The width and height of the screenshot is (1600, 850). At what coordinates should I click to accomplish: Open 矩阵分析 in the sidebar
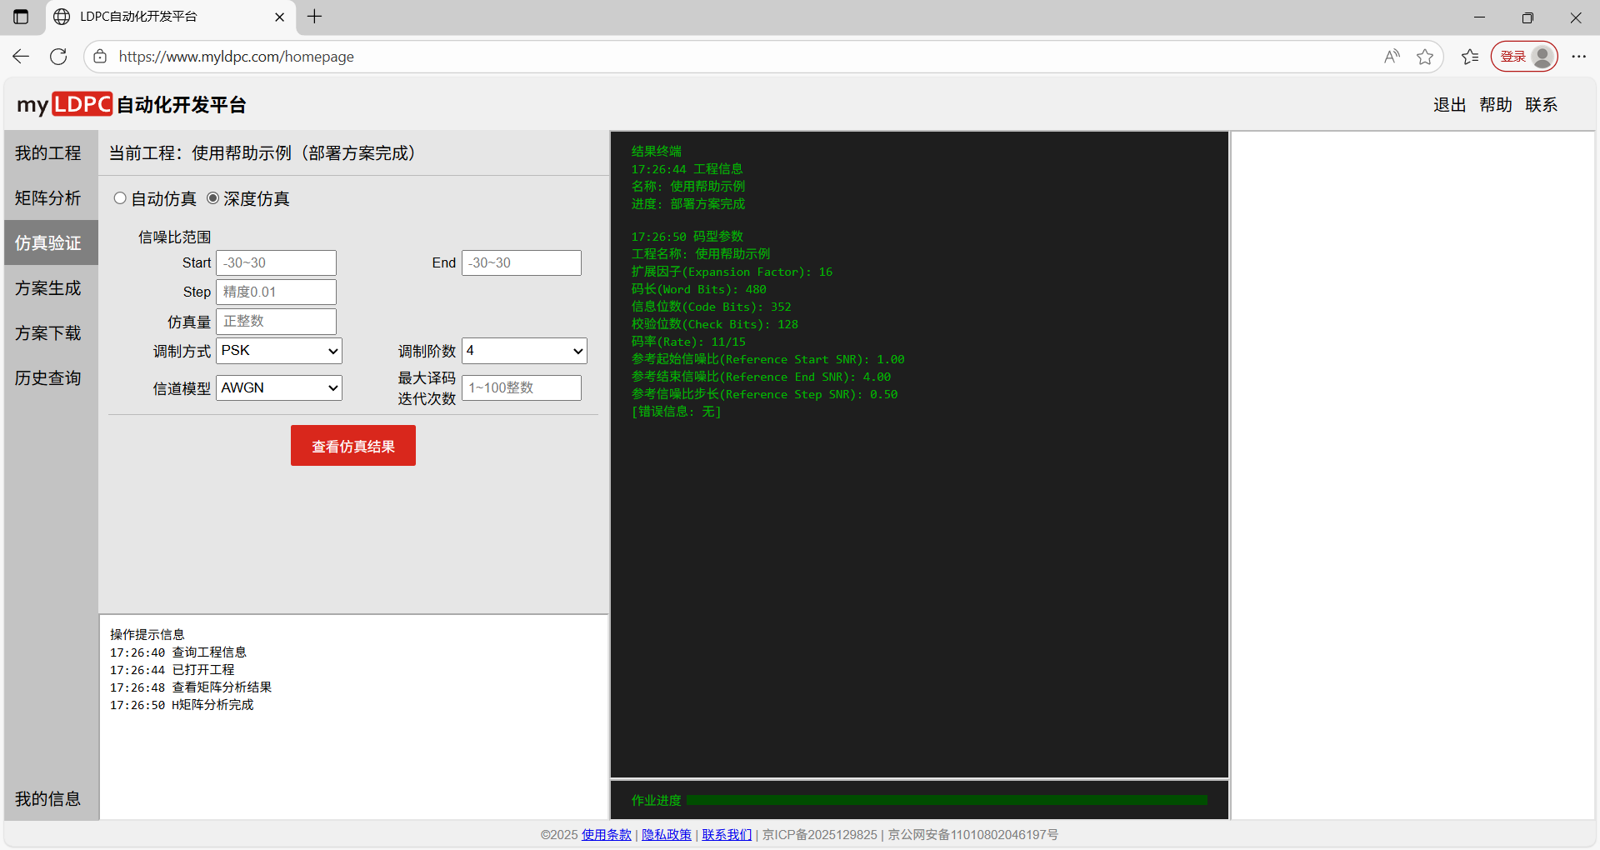48,198
